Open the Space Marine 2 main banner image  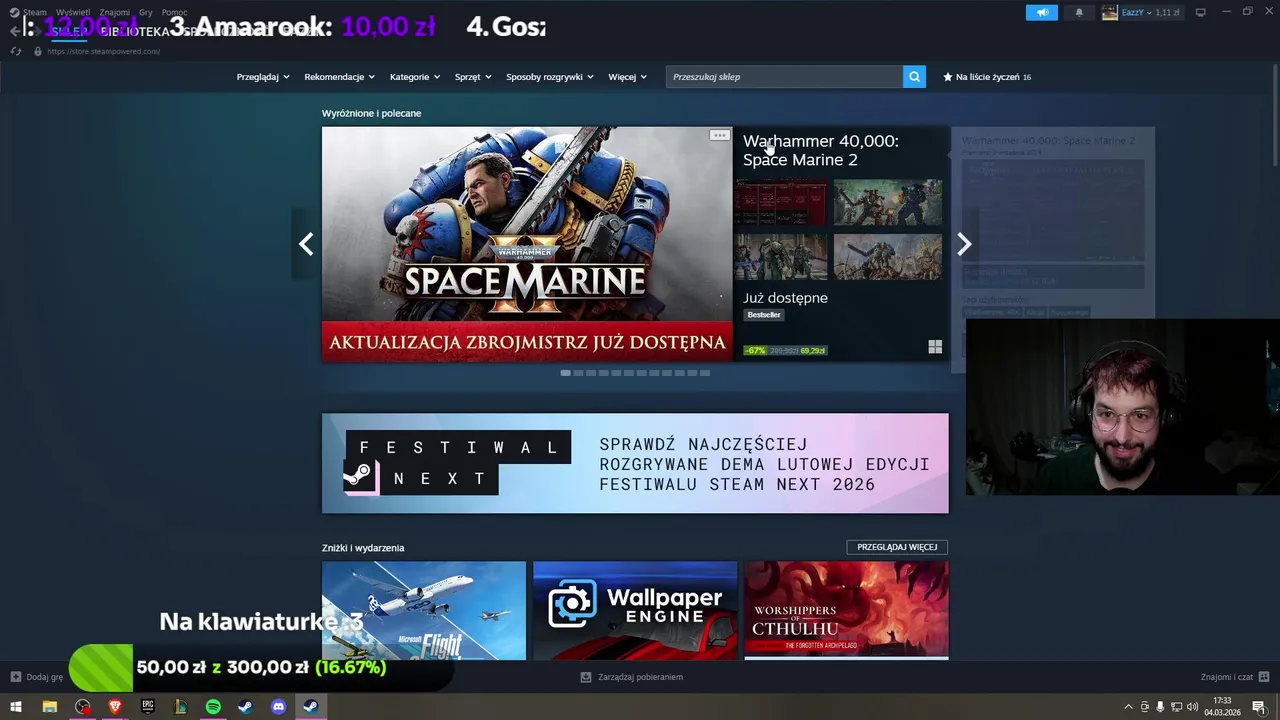[x=527, y=244]
